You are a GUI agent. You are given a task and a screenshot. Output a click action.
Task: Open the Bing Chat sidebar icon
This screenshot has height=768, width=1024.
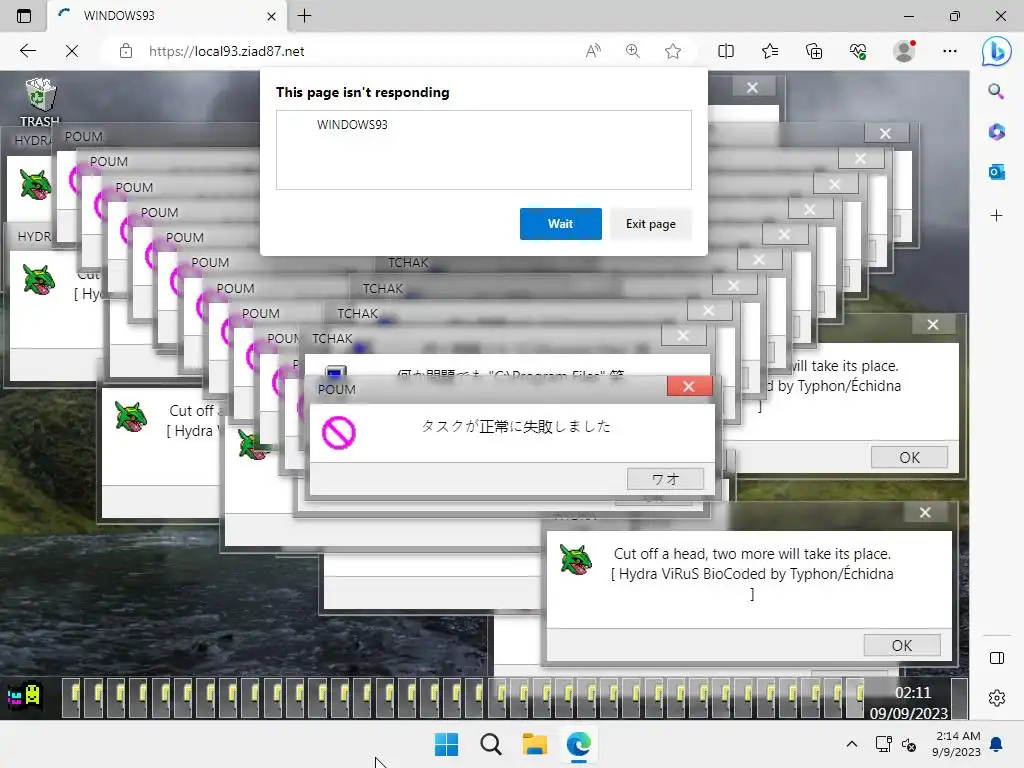point(997,52)
